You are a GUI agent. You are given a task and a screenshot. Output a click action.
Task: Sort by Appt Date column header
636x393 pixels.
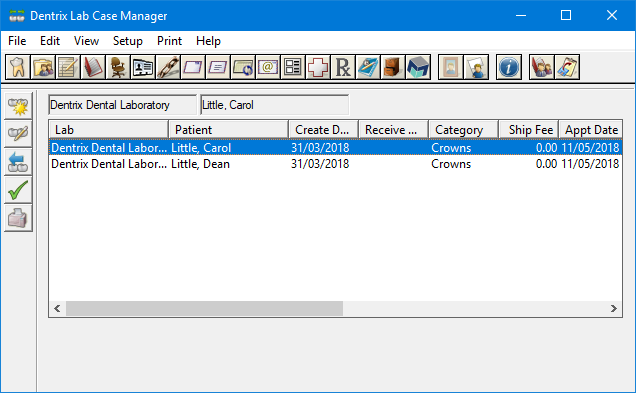[x=590, y=130]
